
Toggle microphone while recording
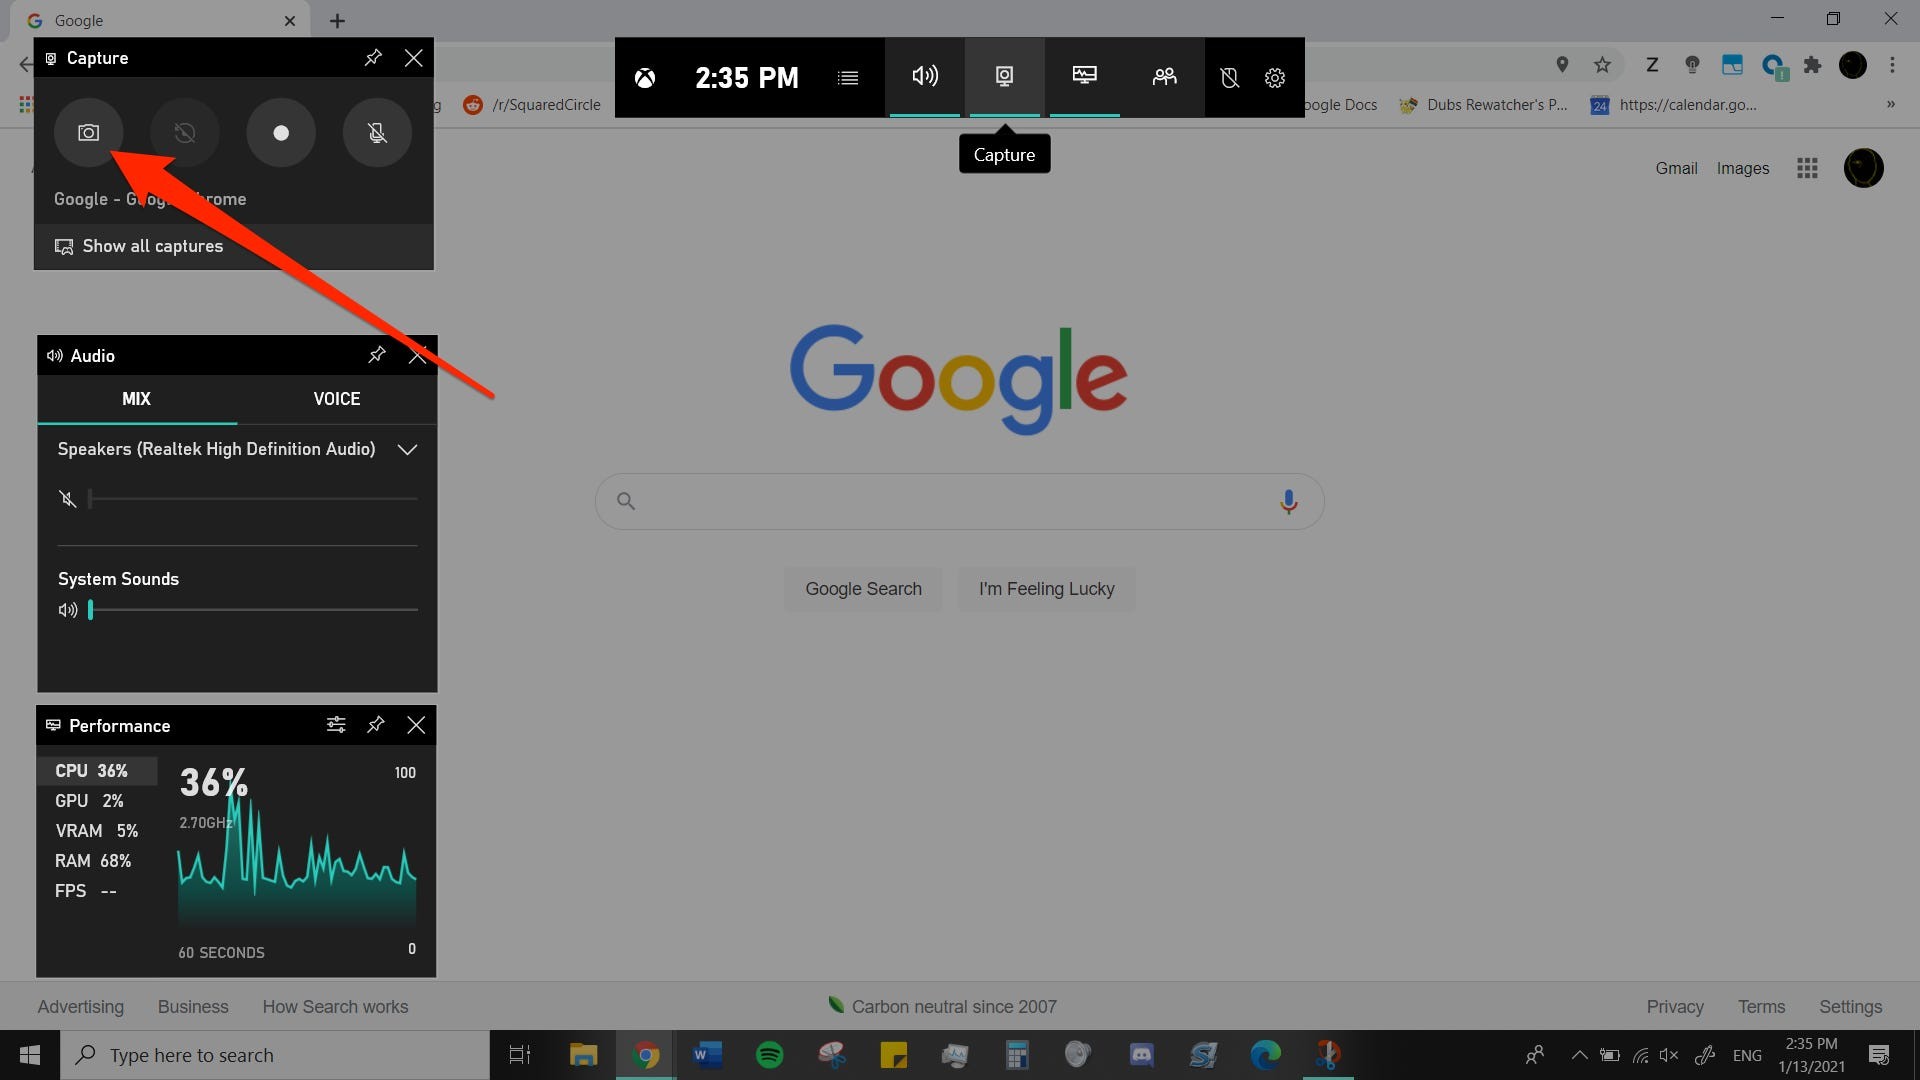pos(377,132)
